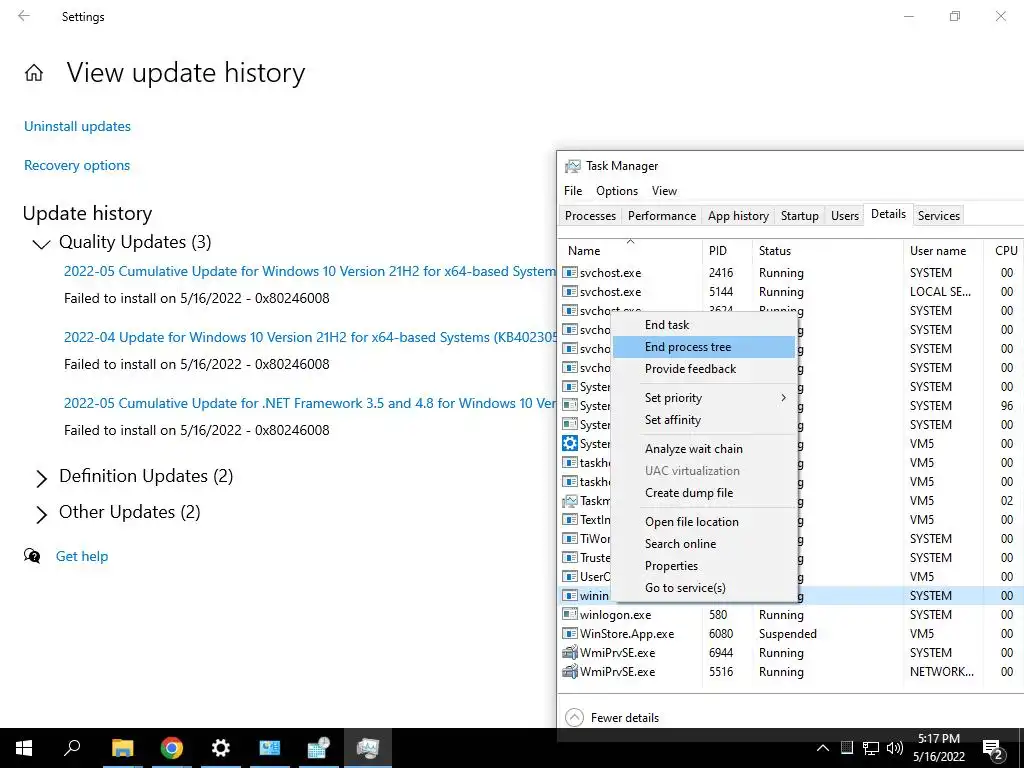Click the Task Manager taskbar icon
The height and width of the screenshot is (768, 1024).
coord(368,748)
